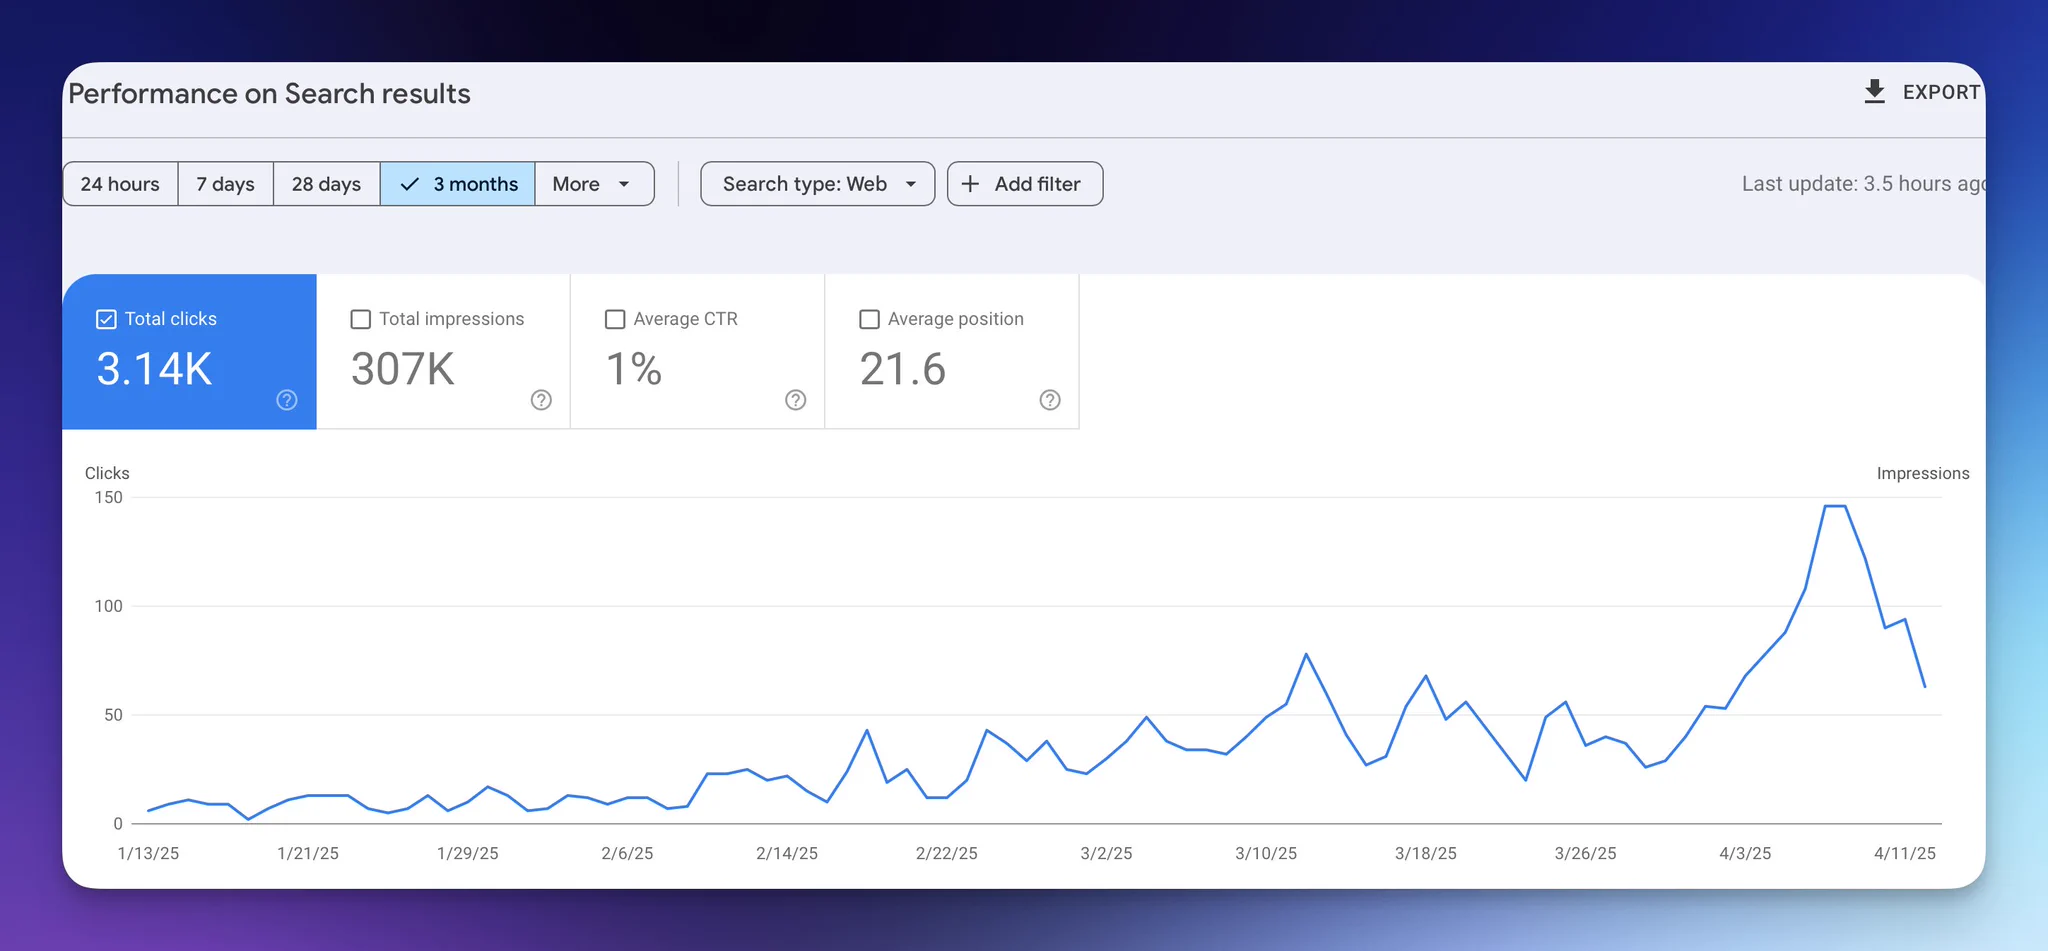Click the 150 y-axis label

[x=109, y=497]
